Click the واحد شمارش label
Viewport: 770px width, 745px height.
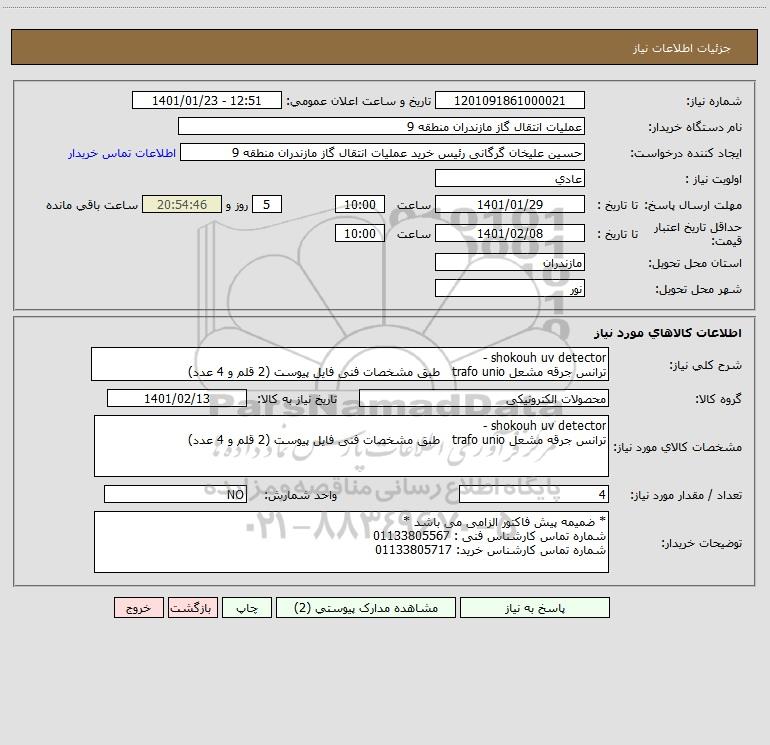301,496
